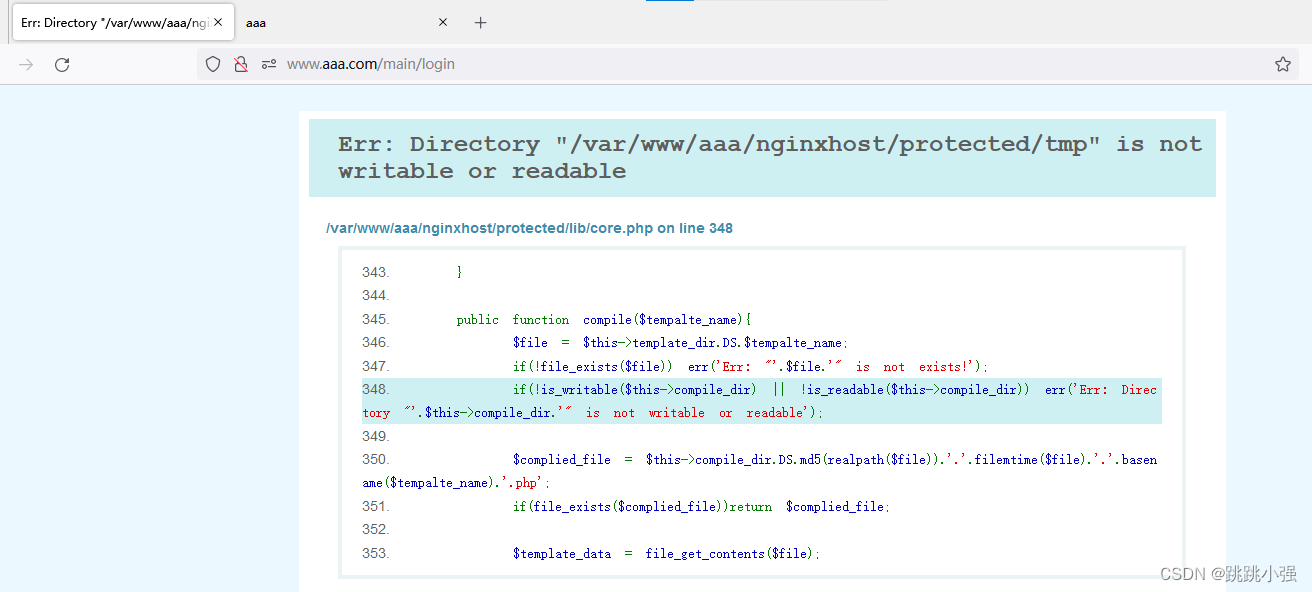Close the 'aaa' tab
Image resolution: width=1312 pixels, height=592 pixels.
coord(443,22)
